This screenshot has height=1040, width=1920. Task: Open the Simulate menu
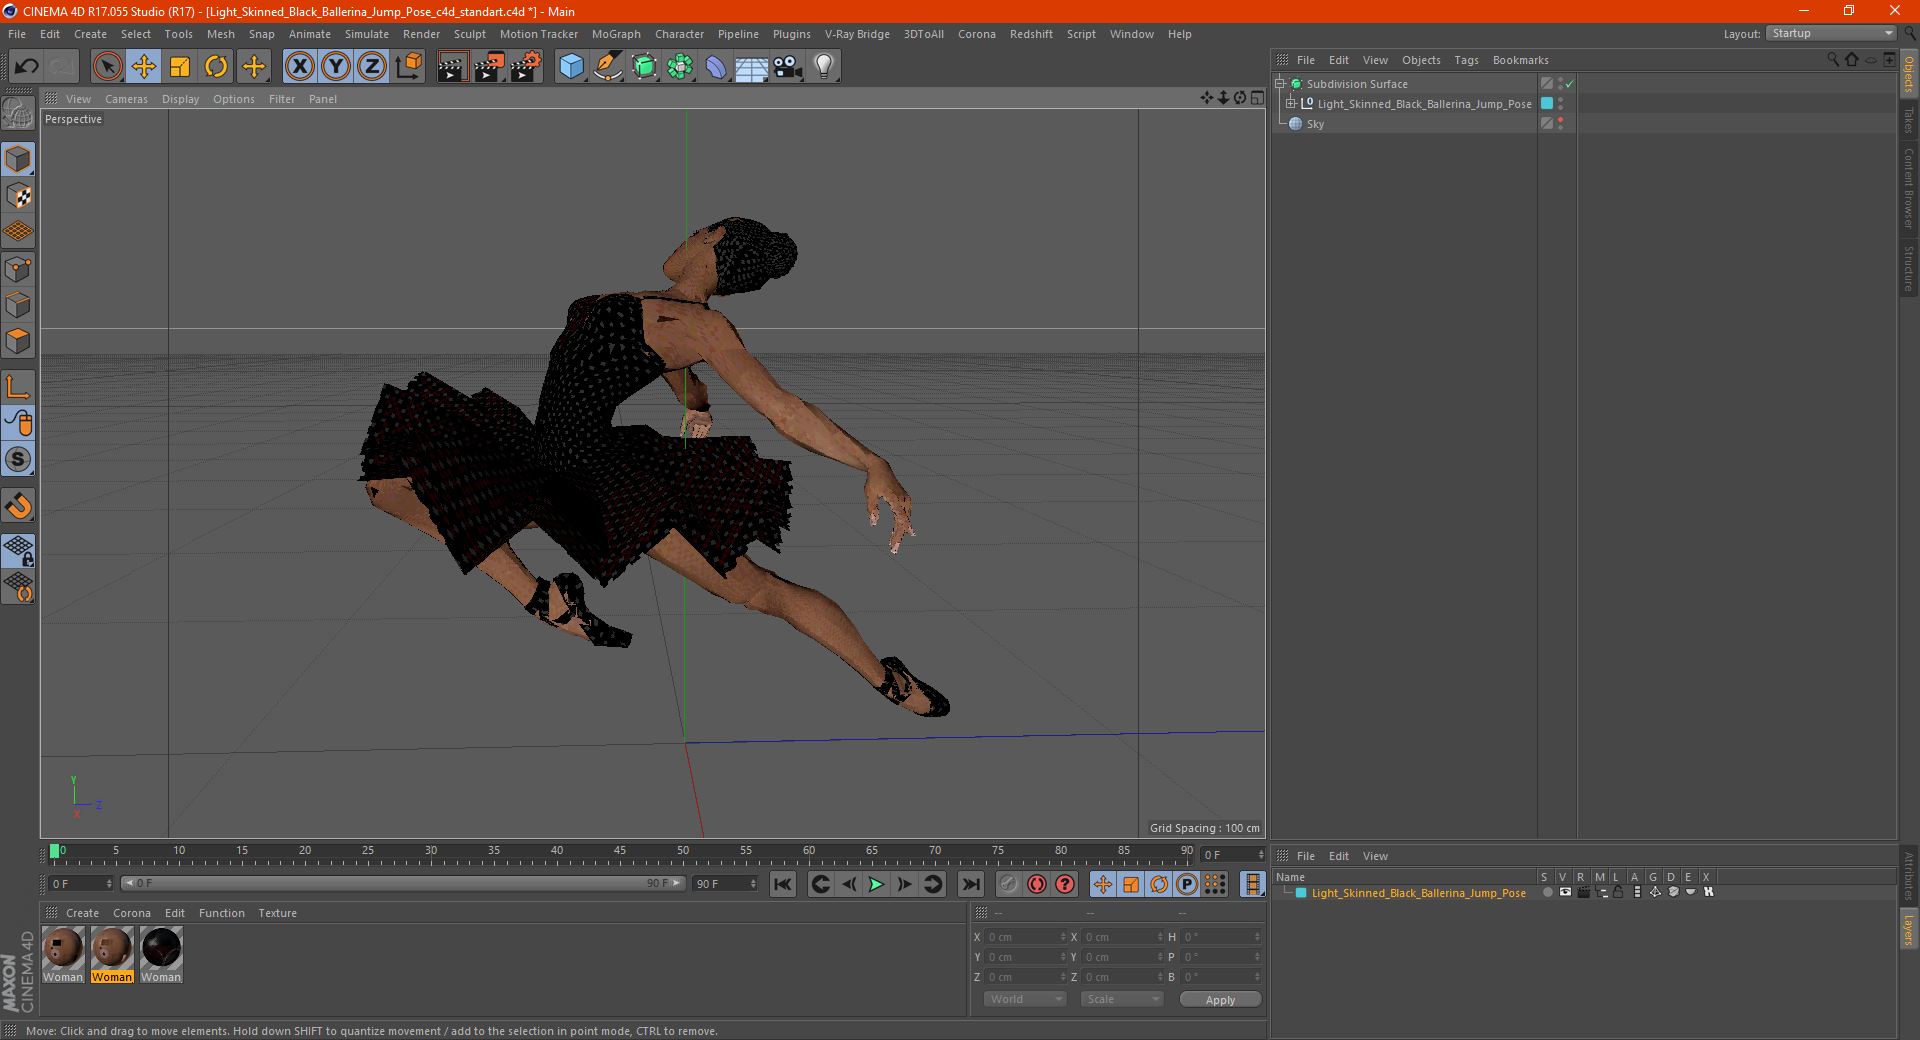pyautogui.click(x=367, y=34)
